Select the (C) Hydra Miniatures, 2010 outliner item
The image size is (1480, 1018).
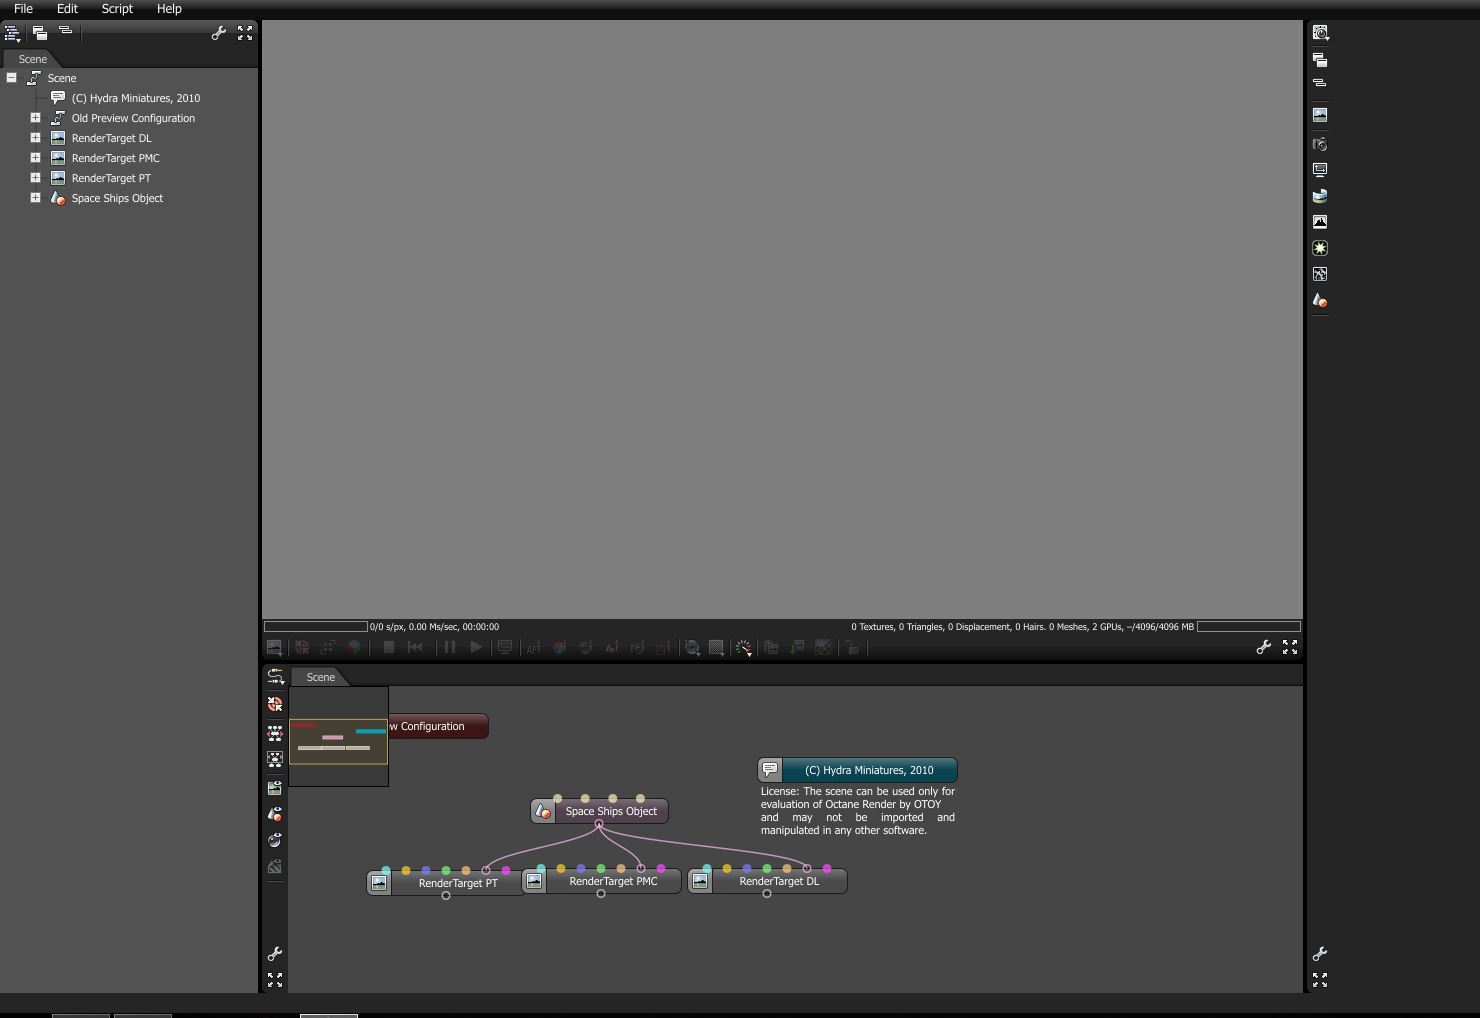tap(135, 98)
